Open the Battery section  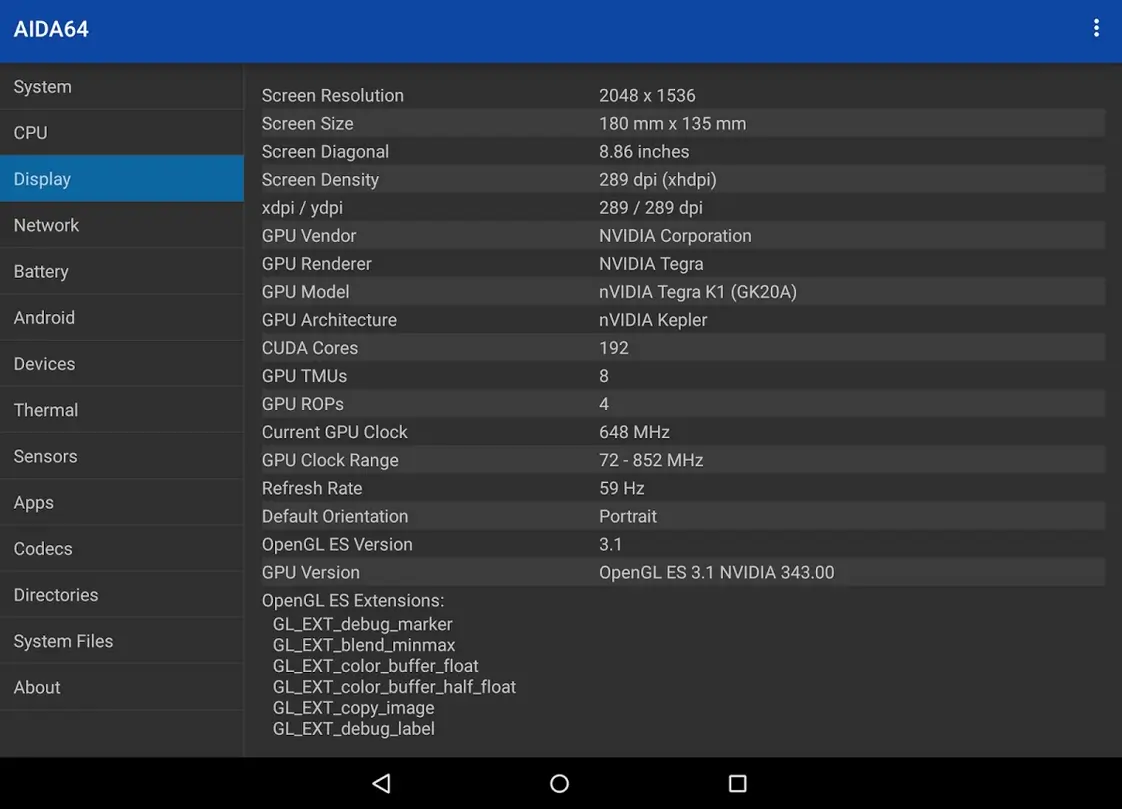coord(122,271)
